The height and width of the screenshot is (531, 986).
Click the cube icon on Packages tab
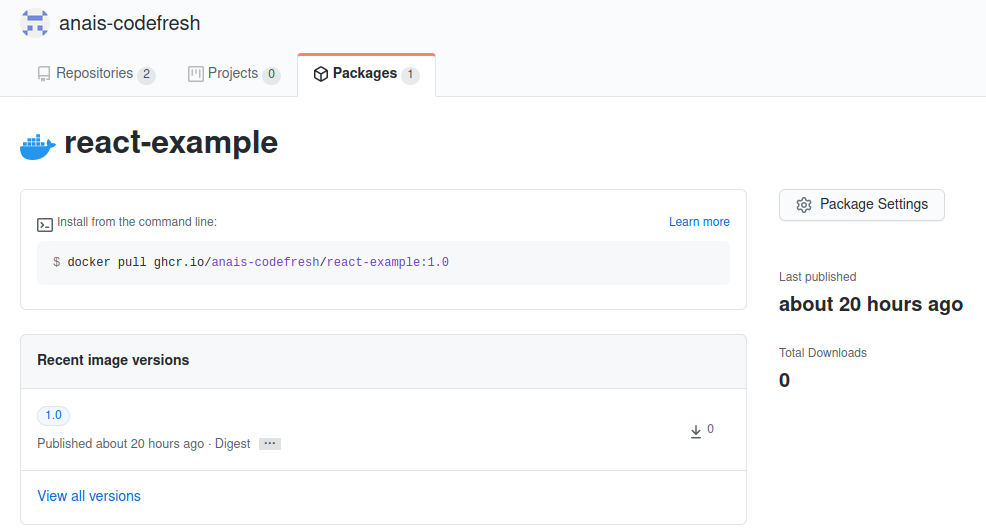[x=321, y=74]
